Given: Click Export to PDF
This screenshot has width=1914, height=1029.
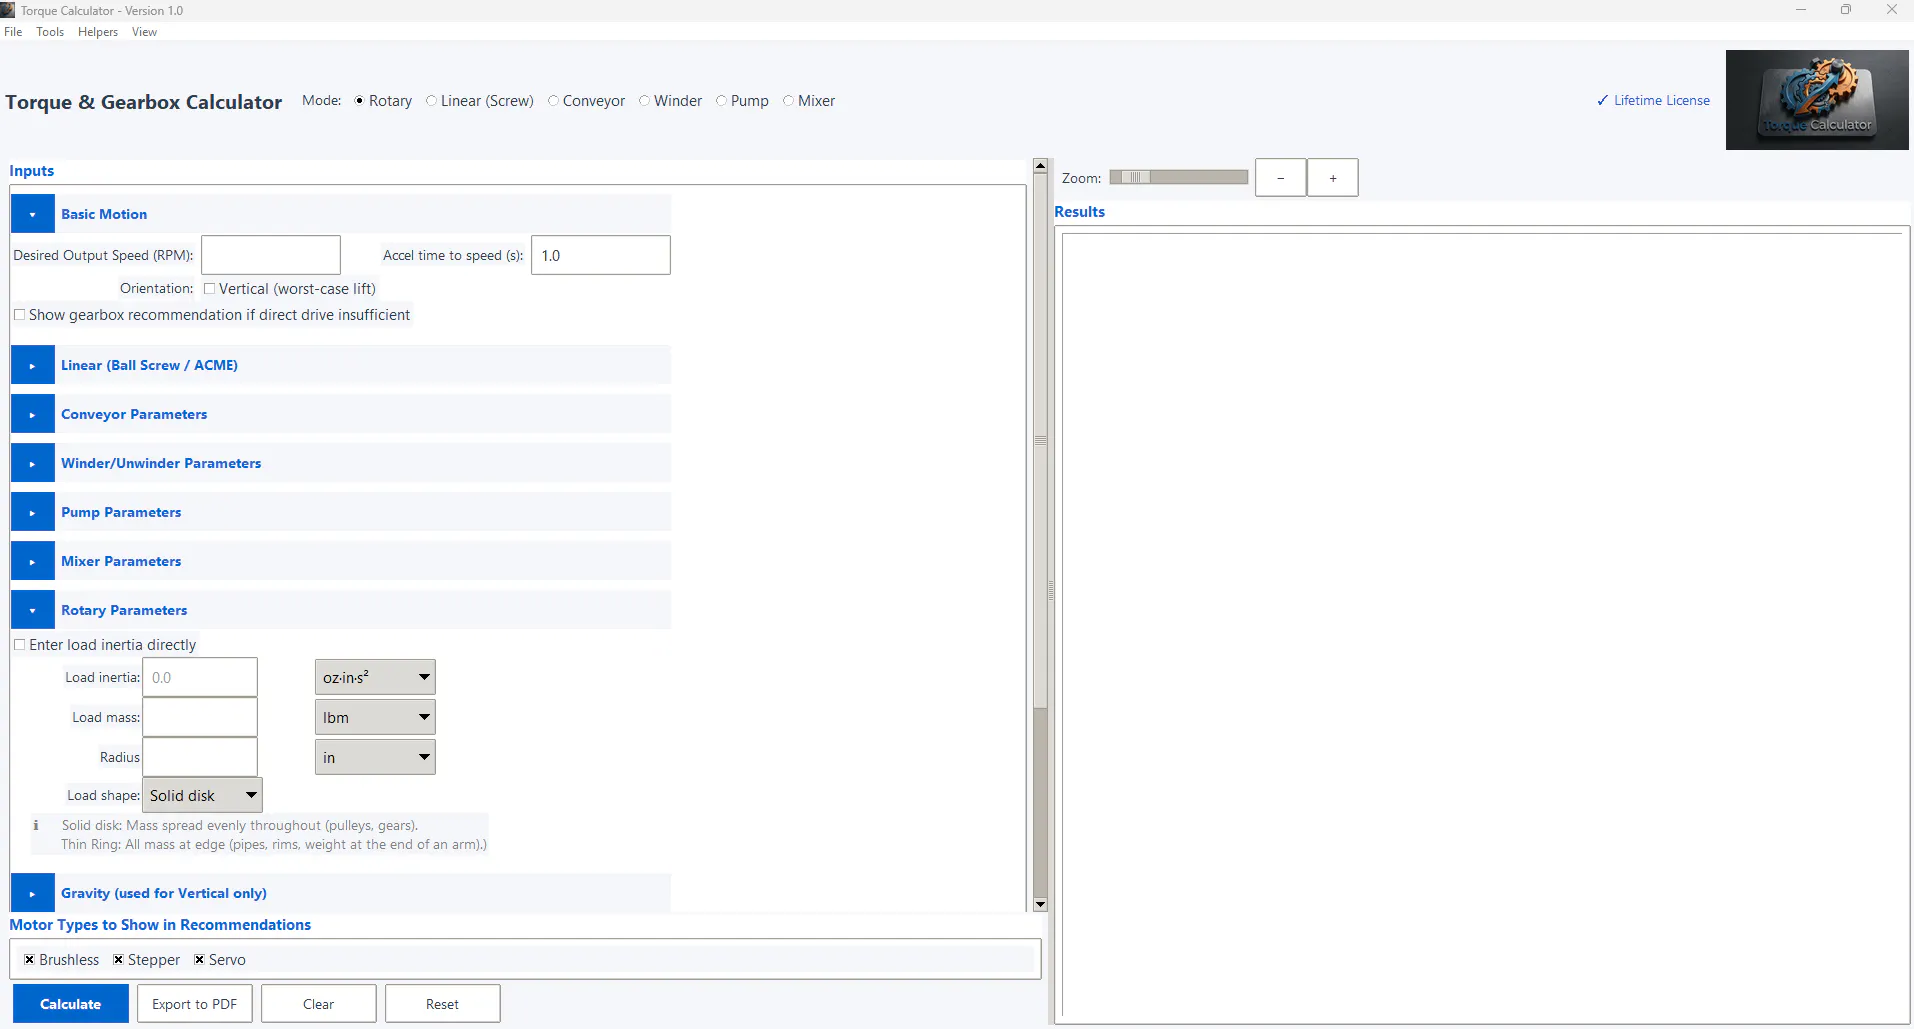Looking at the screenshot, I should 195,1004.
